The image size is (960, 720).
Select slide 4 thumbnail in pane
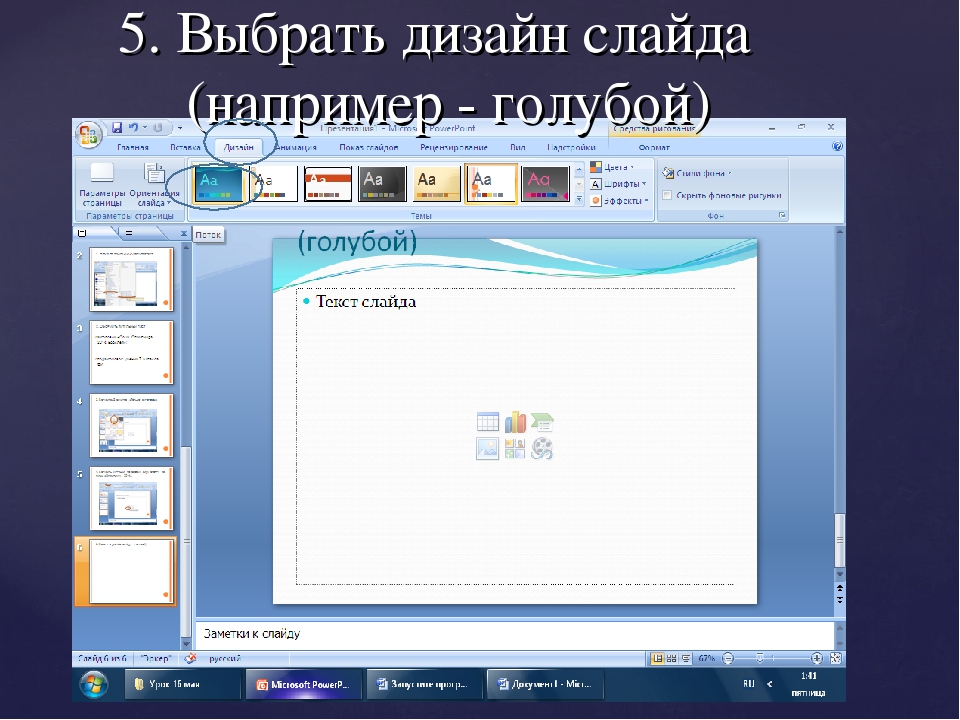click(x=132, y=426)
